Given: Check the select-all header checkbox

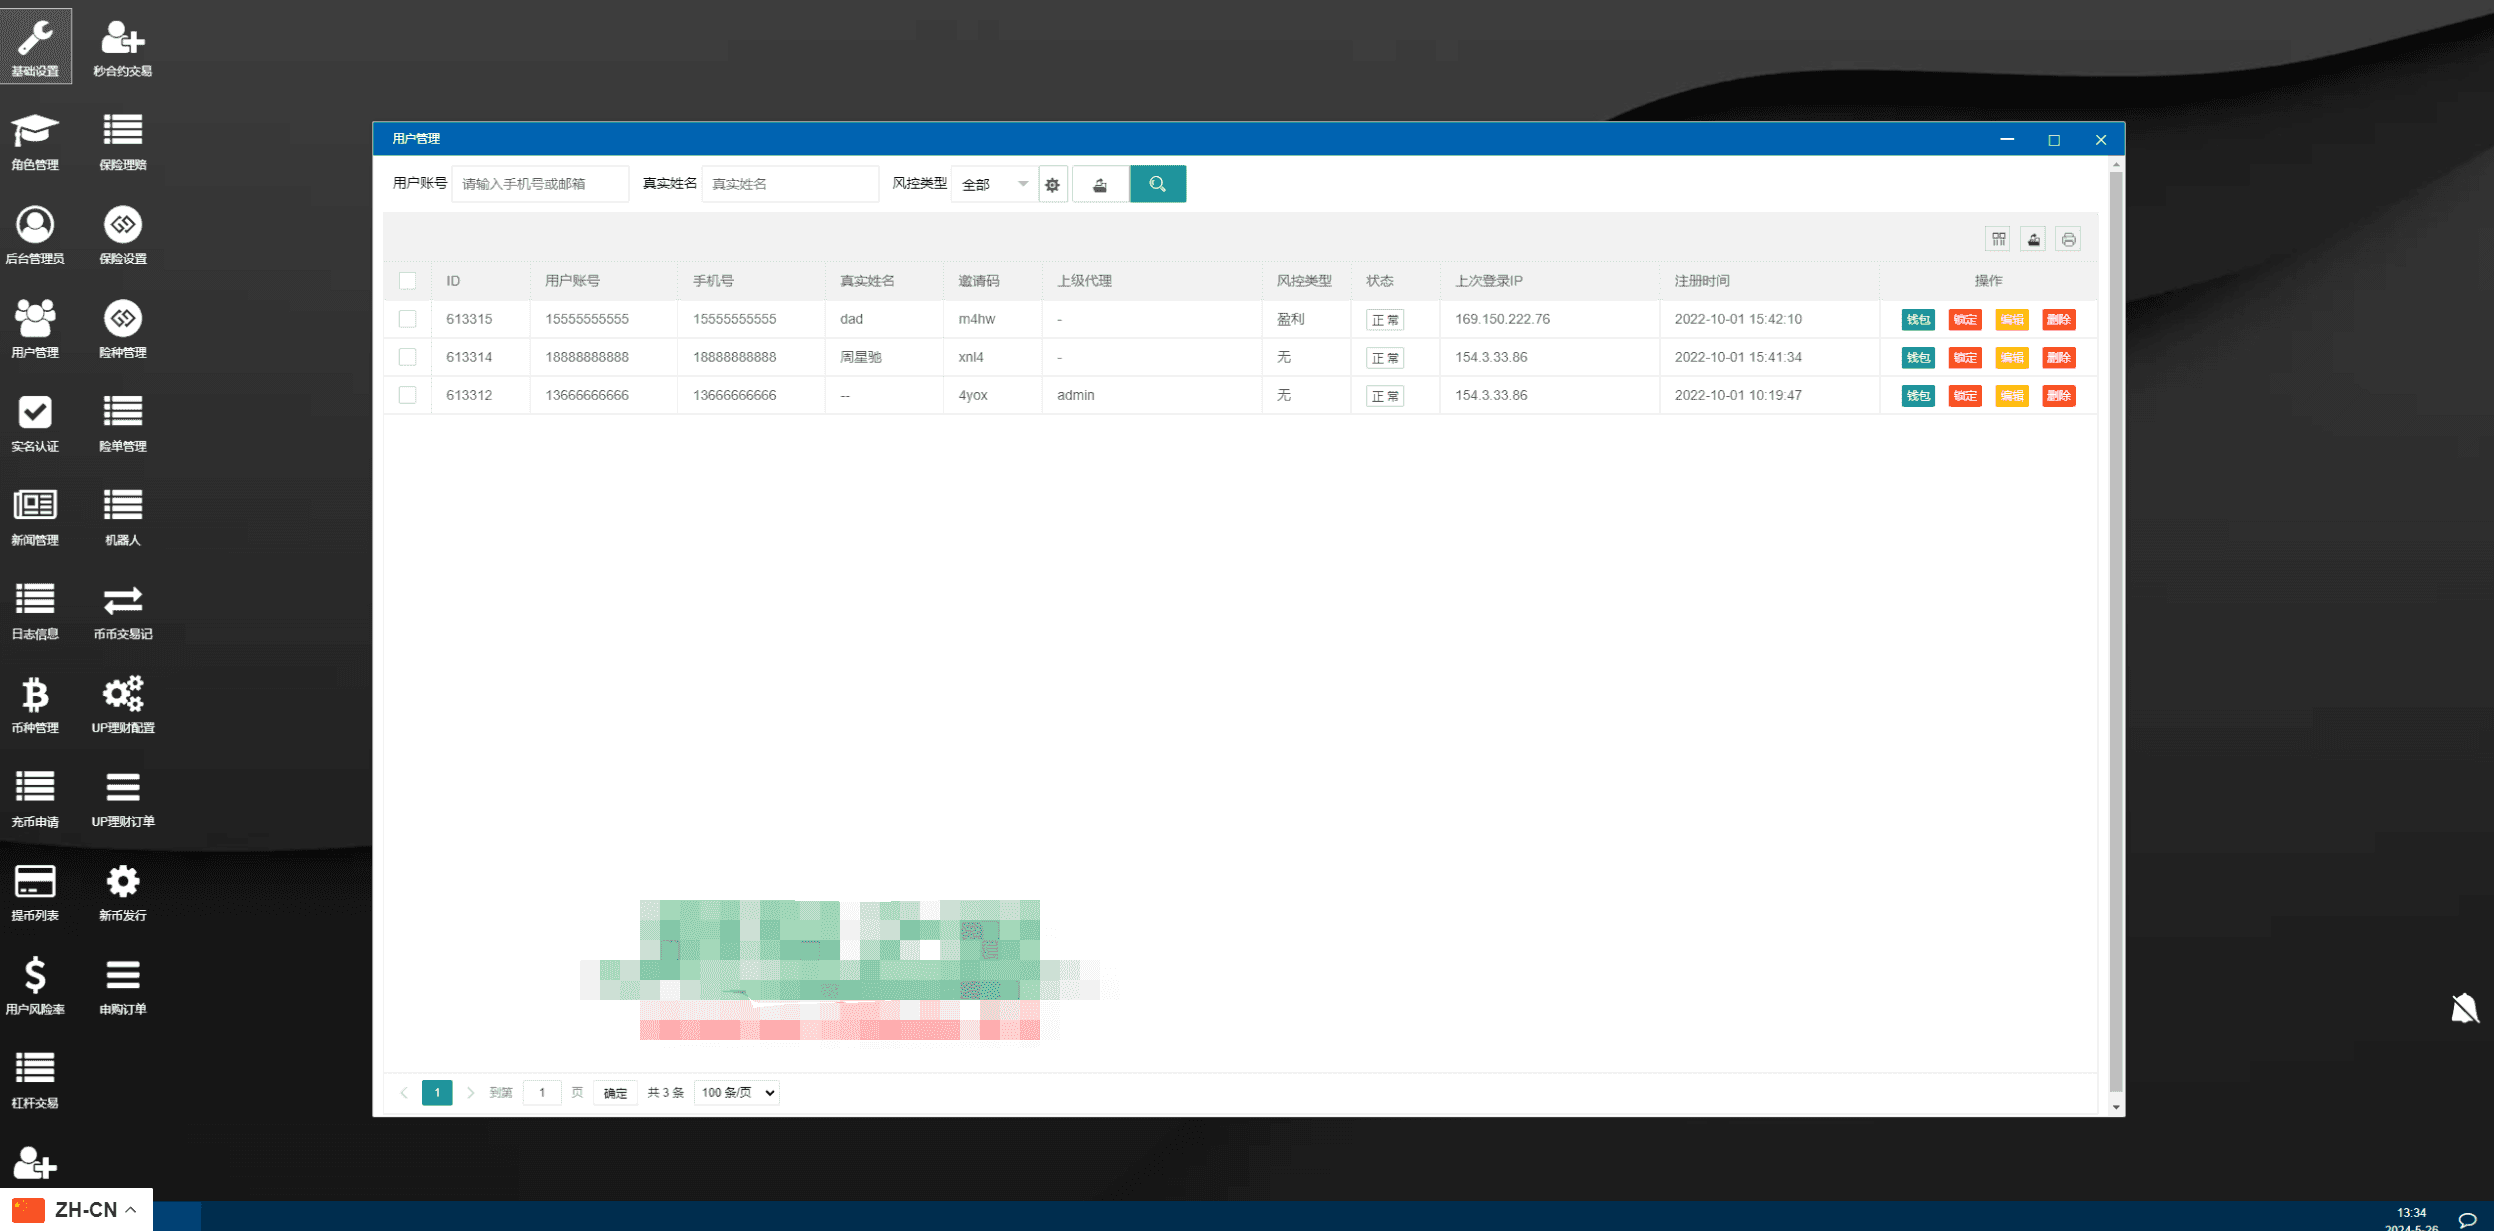Looking at the screenshot, I should pos(407,281).
